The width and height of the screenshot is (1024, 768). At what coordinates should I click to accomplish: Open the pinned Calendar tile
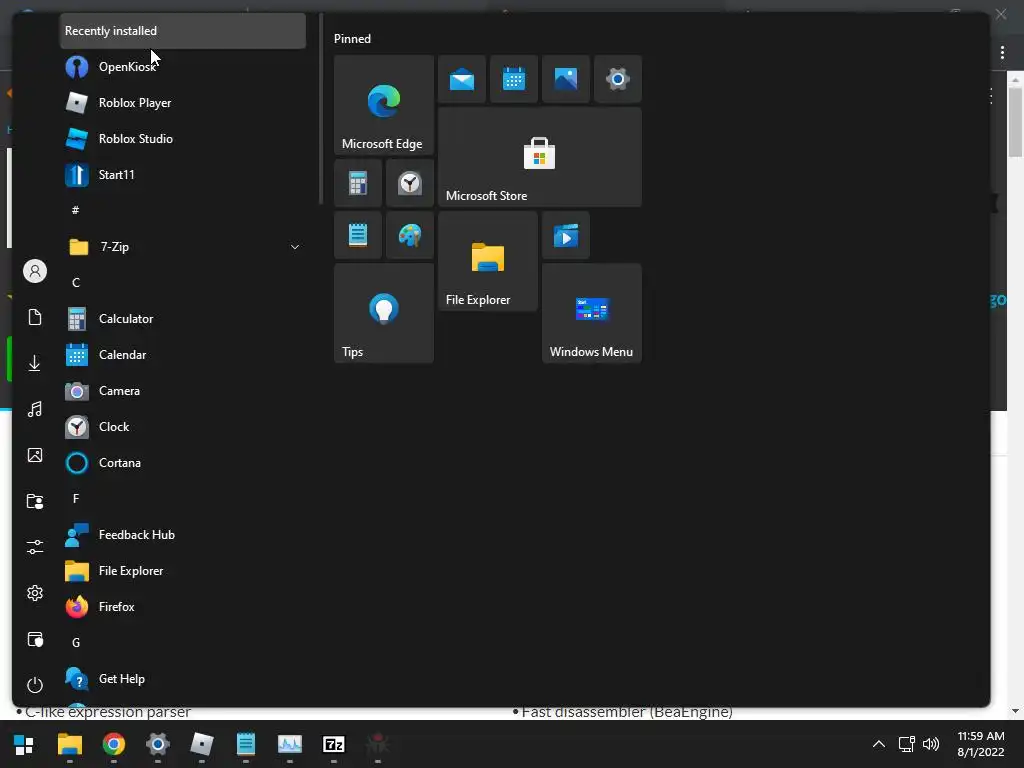point(514,79)
